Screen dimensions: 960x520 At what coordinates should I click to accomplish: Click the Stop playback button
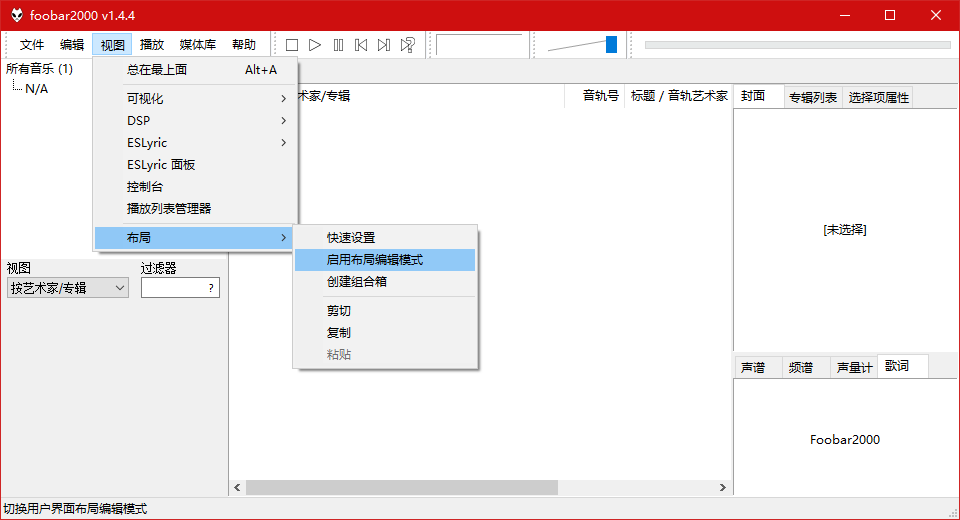coord(292,45)
